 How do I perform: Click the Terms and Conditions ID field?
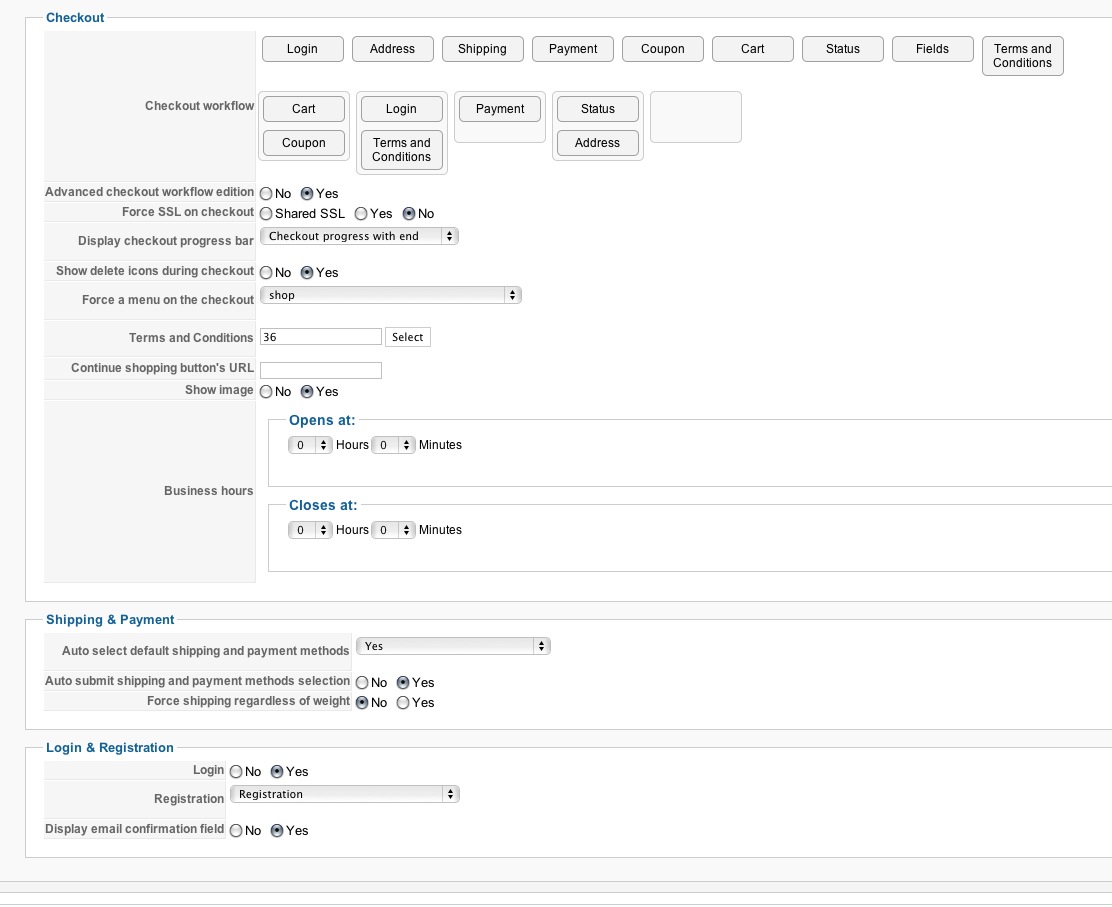click(x=321, y=337)
